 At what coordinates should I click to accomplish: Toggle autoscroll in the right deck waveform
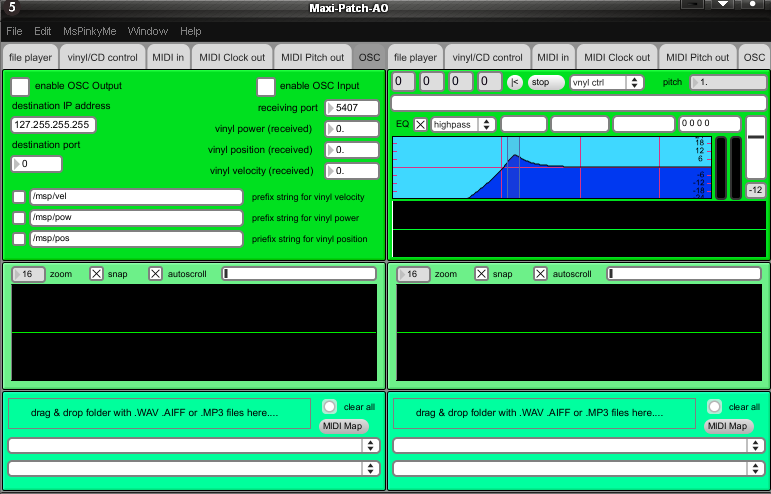[x=540, y=273]
